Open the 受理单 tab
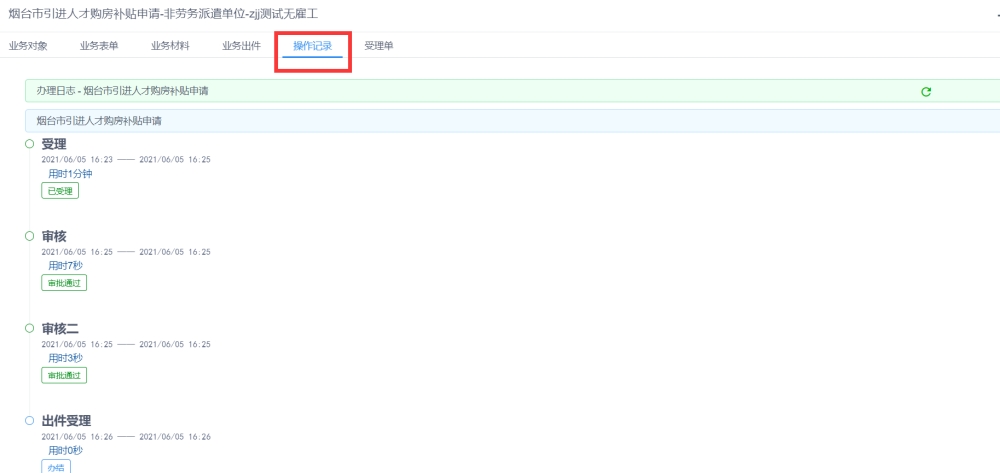Image resolution: width=1000 pixels, height=473 pixels. click(x=379, y=46)
